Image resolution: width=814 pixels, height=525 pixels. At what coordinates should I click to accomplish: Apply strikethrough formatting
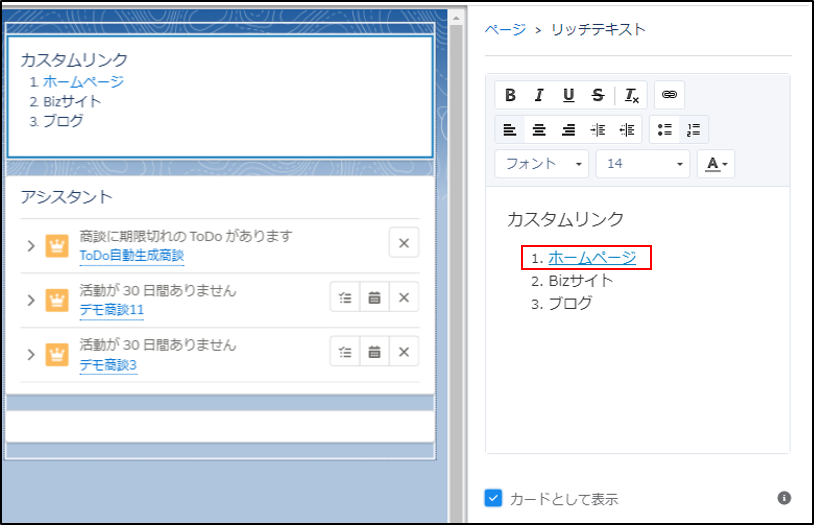point(598,95)
